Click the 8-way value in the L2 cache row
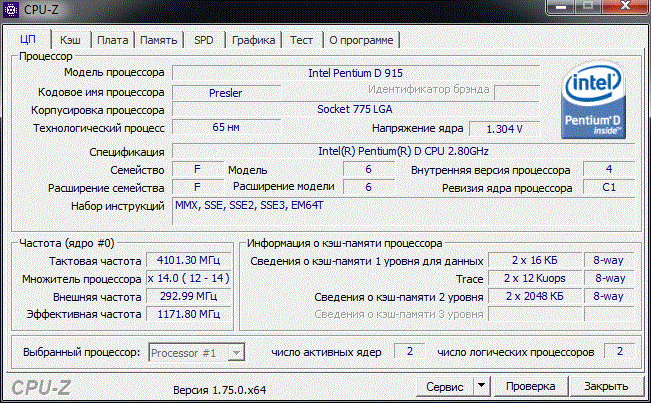The width and height of the screenshot is (651, 403). [x=609, y=296]
